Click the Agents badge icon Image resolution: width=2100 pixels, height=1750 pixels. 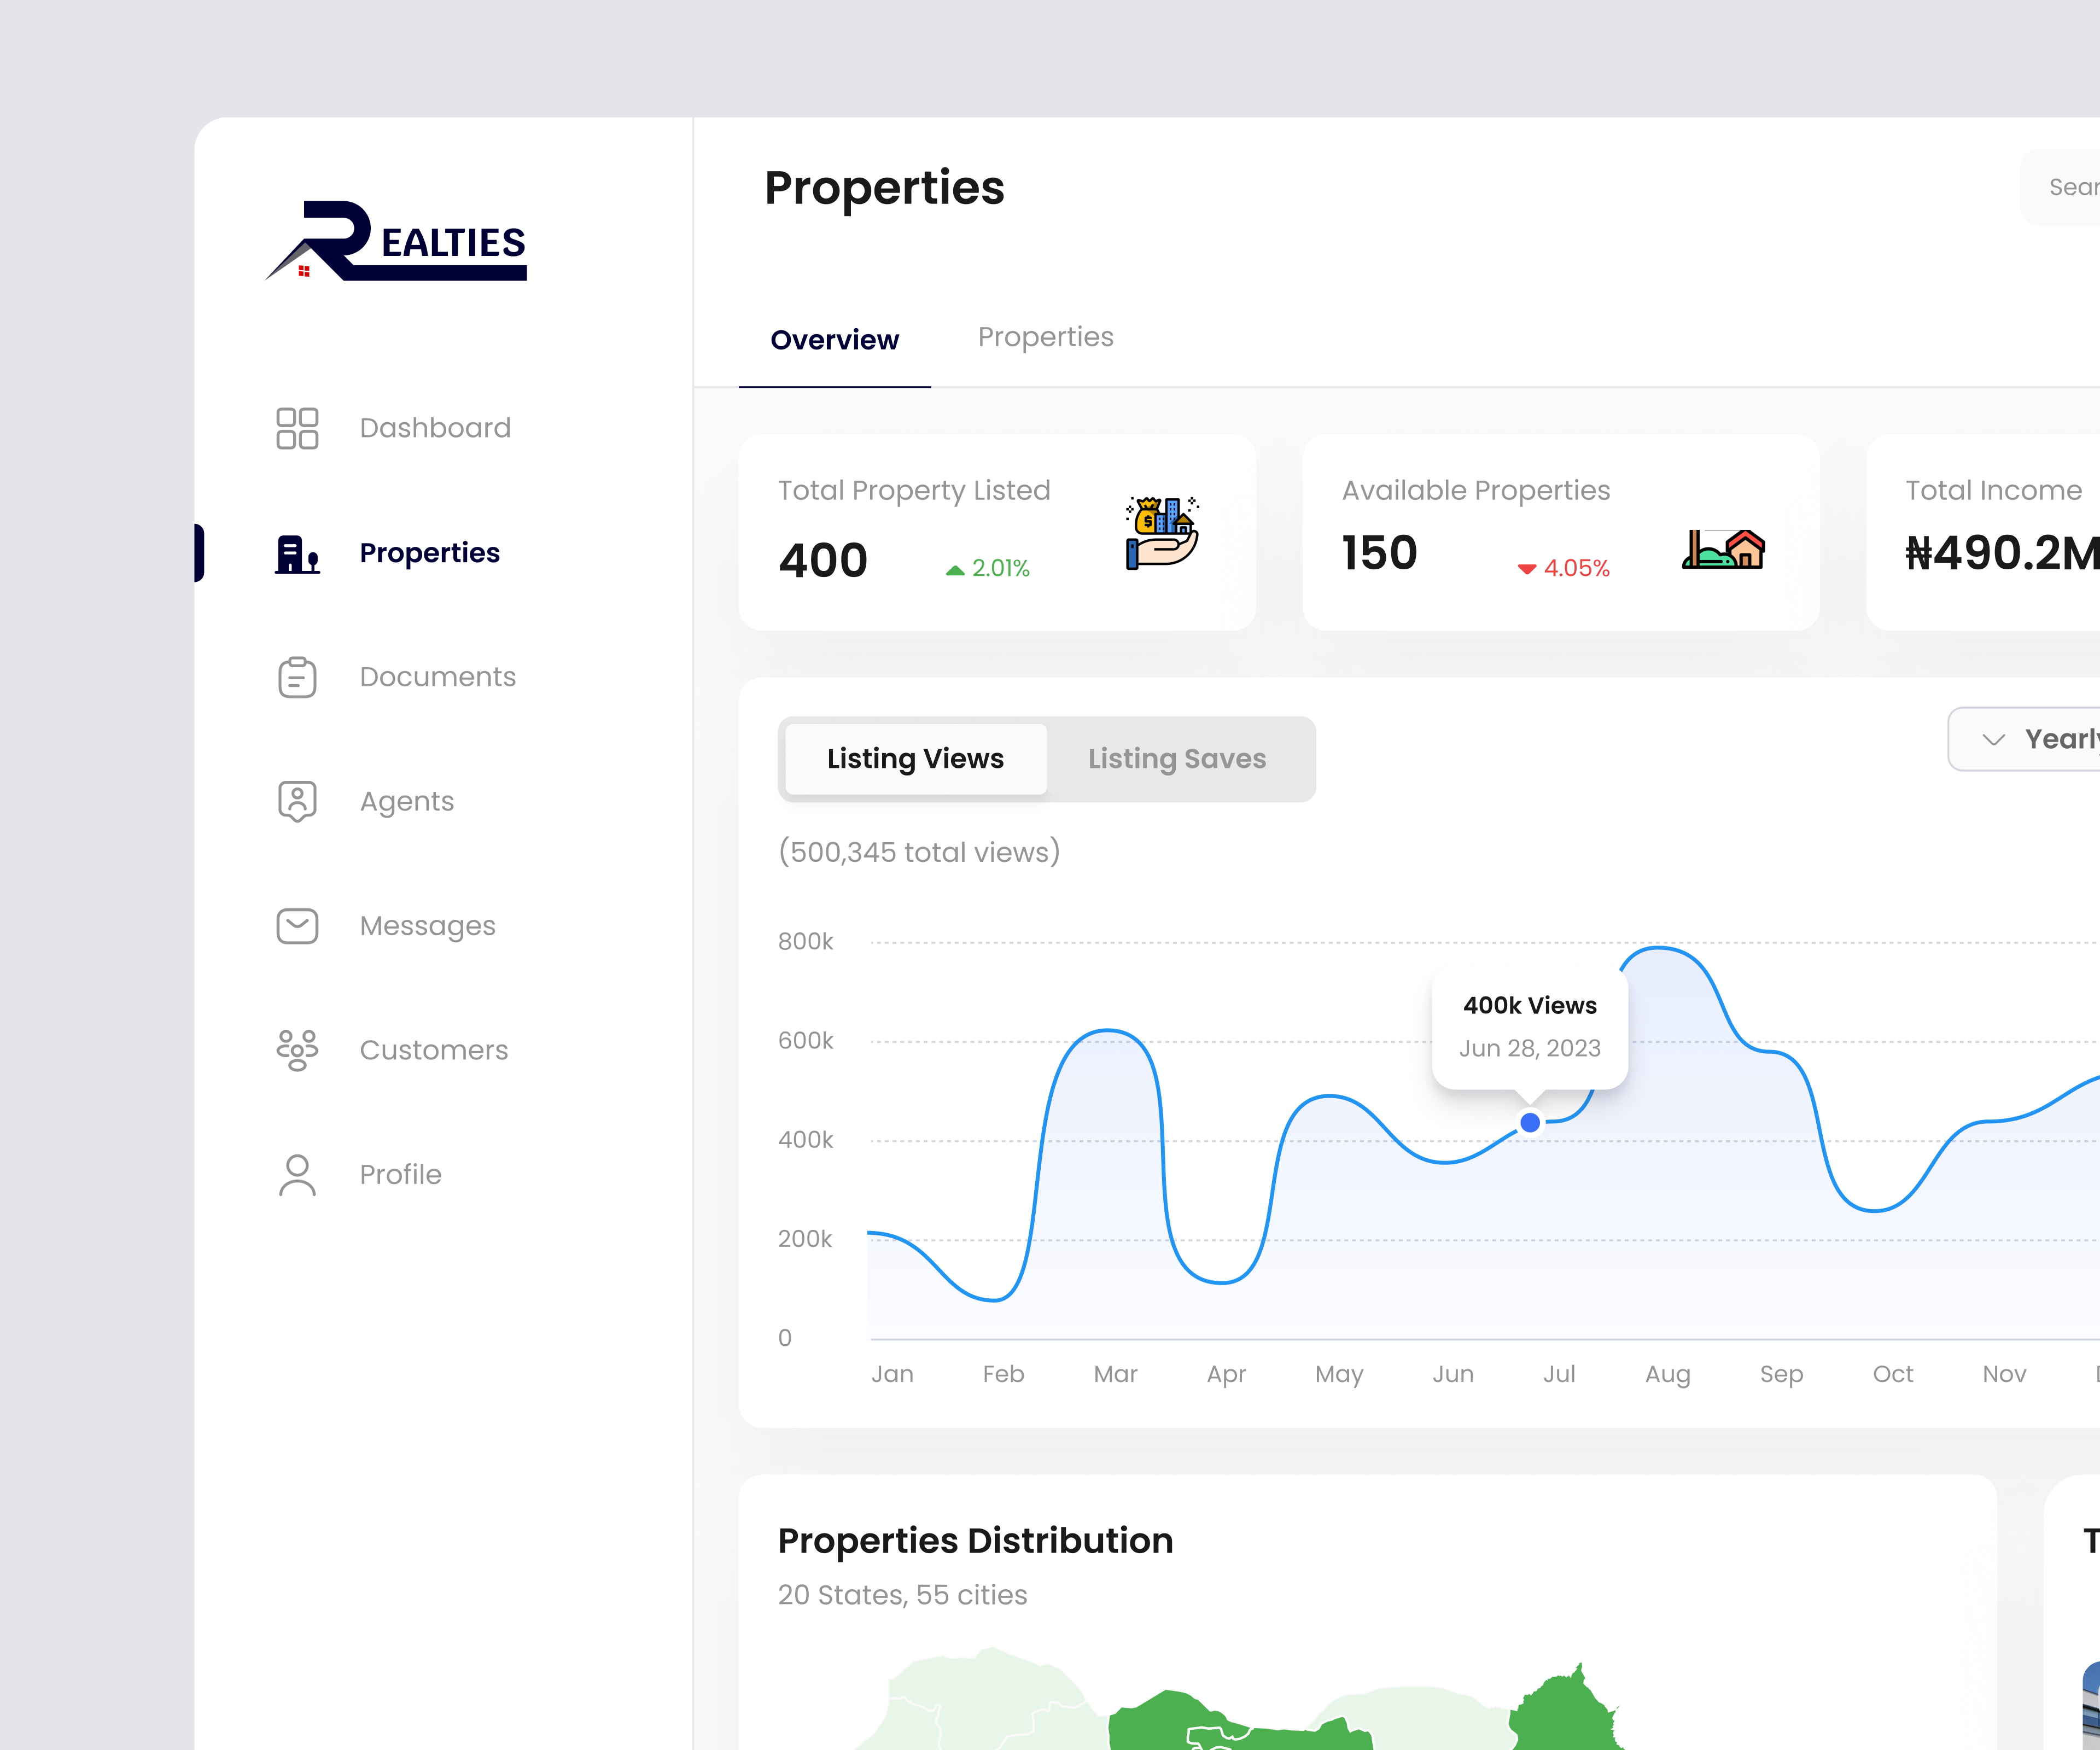pyautogui.click(x=297, y=802)
